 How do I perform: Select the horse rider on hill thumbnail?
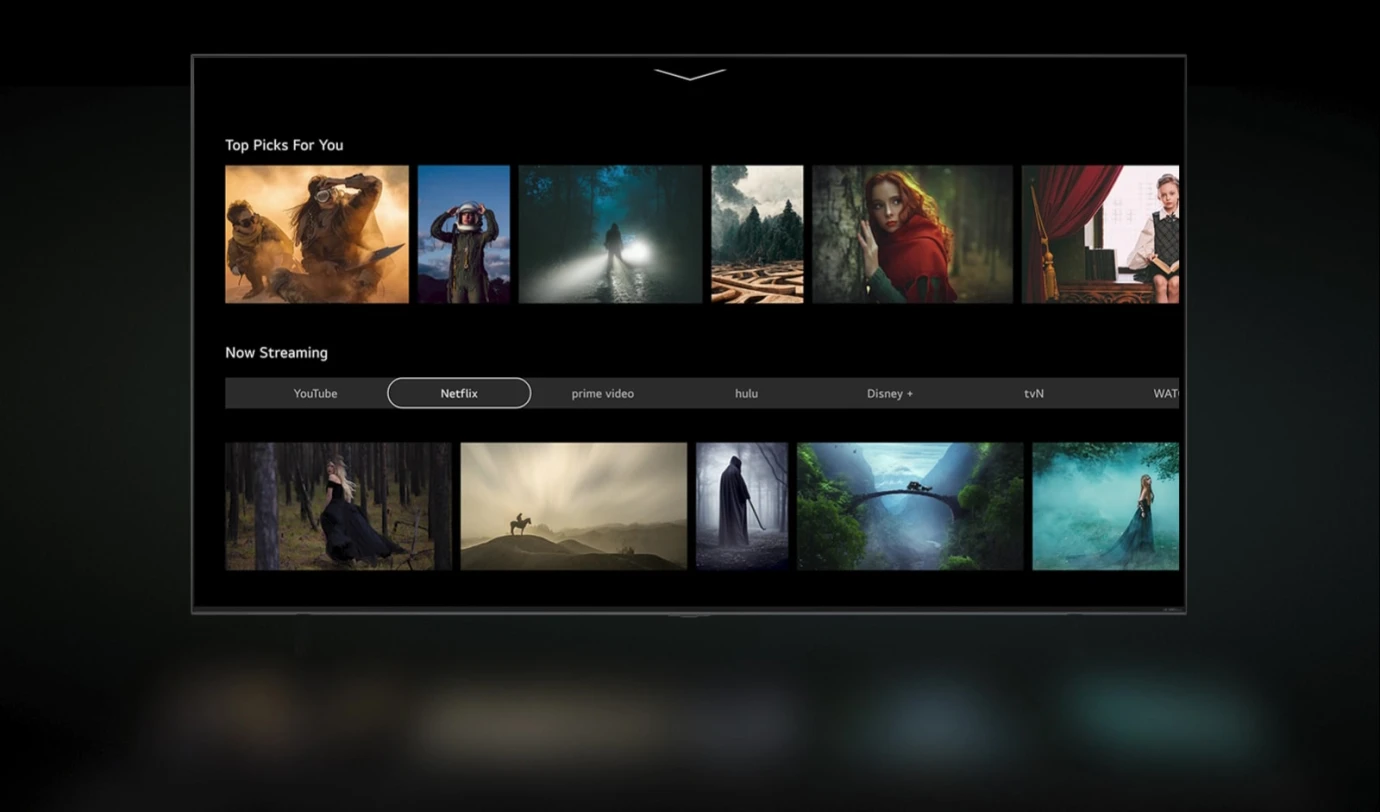point(573,506)
